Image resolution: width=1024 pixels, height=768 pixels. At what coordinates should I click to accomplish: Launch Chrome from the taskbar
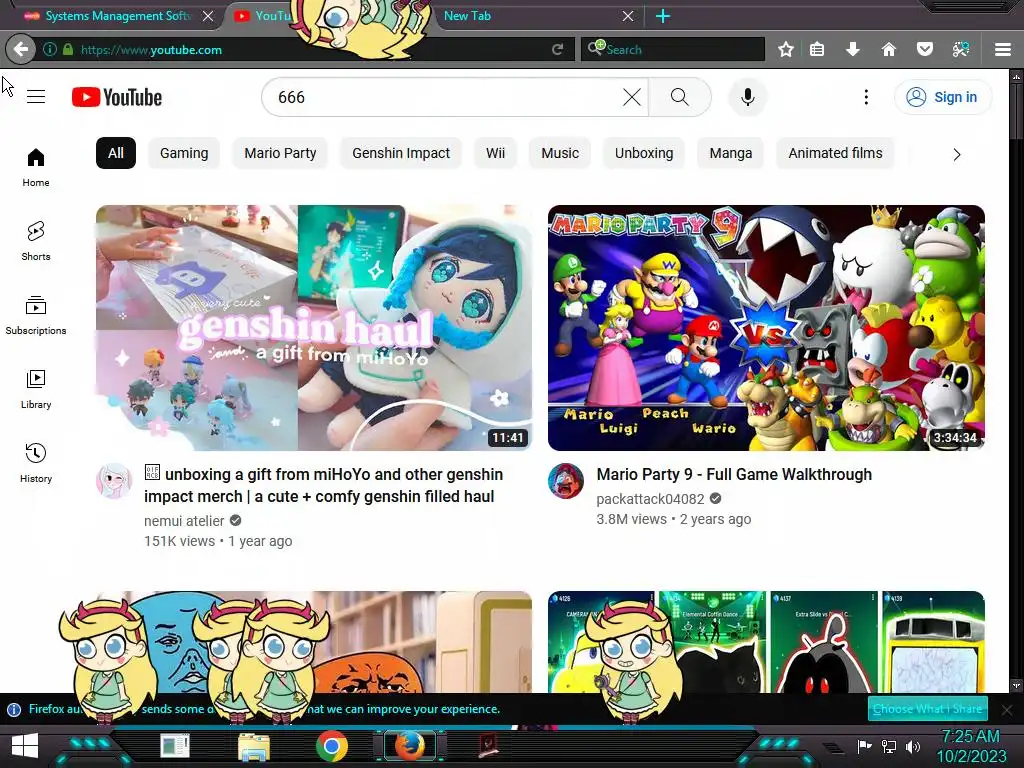332,746
